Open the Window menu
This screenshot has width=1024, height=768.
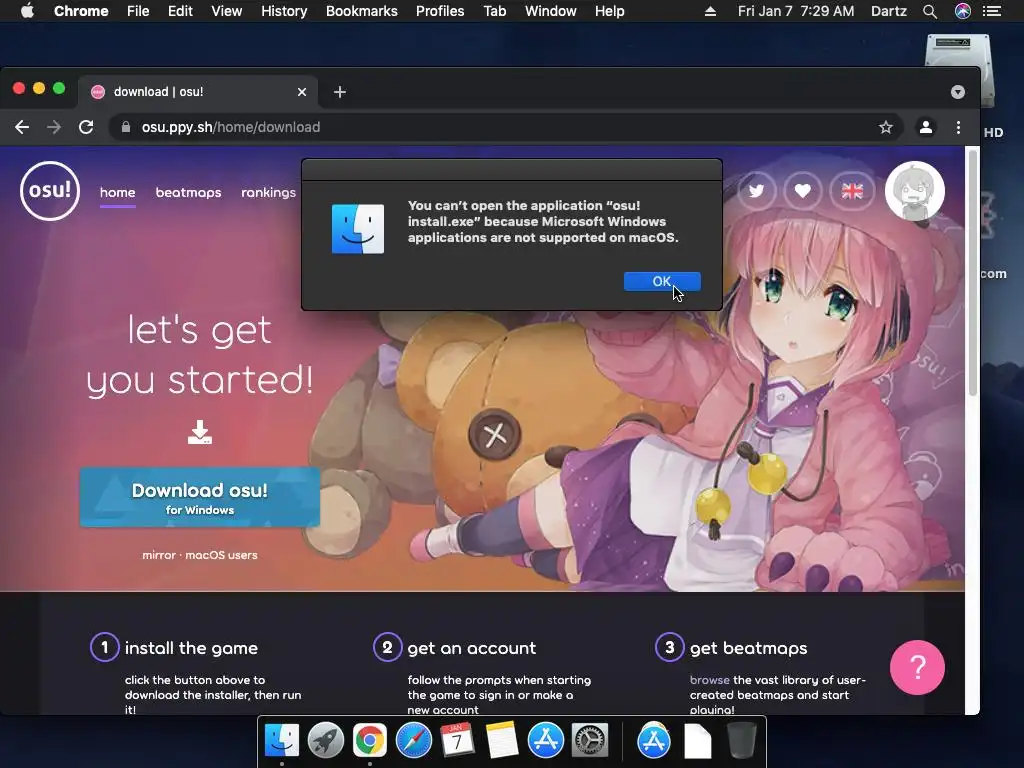(x=551, y=11)
